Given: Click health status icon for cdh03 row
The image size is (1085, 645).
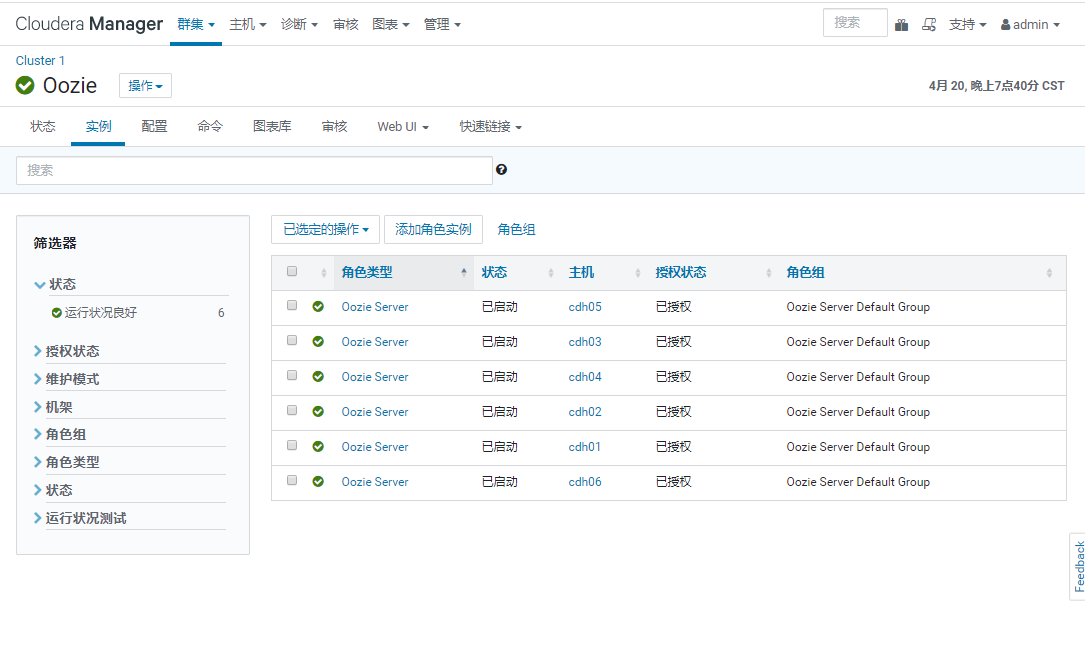Looking at the screenshot, I should click(x=318, y=341).
